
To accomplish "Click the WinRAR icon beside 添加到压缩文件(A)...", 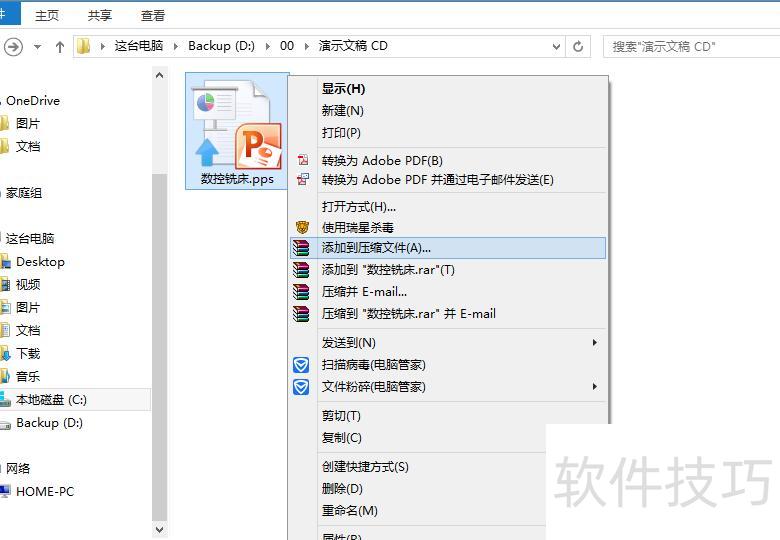I will pos(301,248).
